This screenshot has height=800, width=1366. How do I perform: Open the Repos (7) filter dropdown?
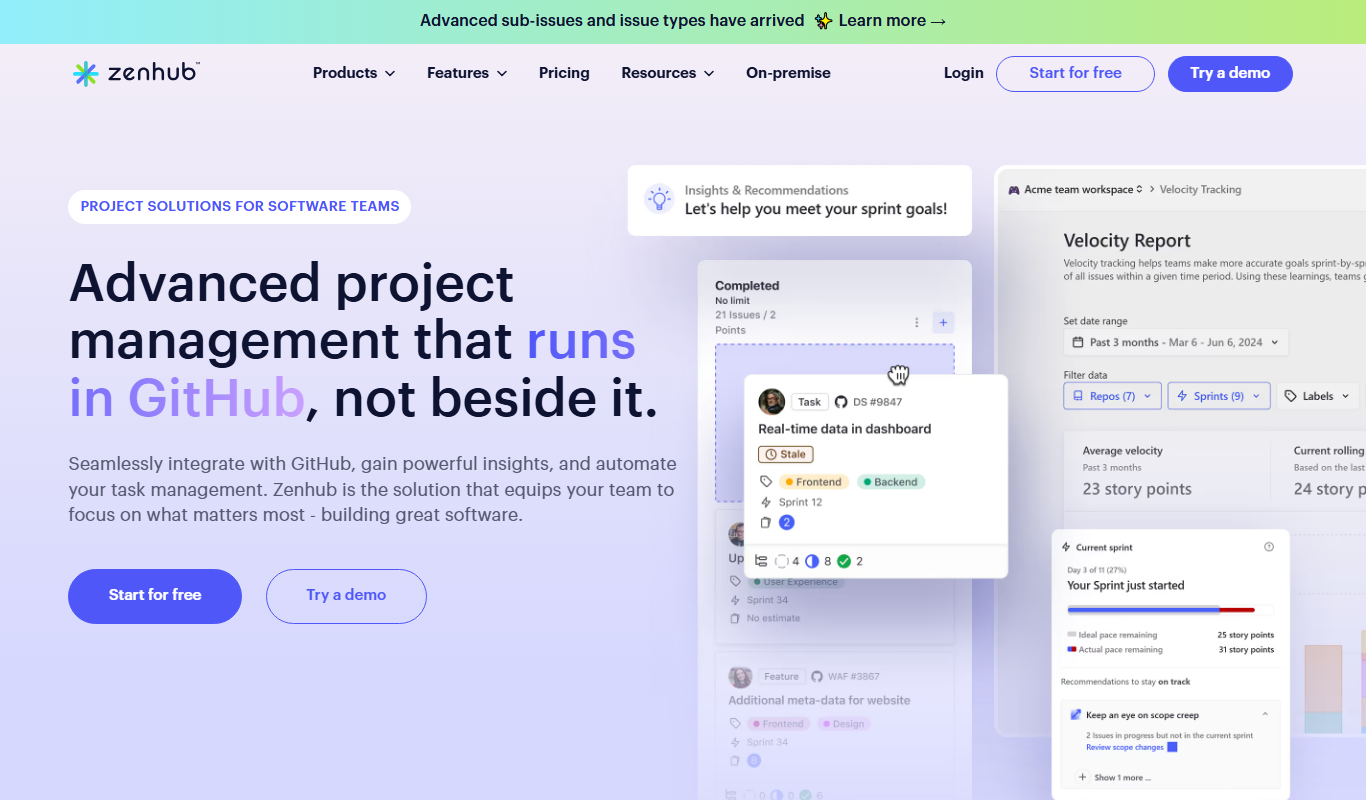coord(1112,396)
